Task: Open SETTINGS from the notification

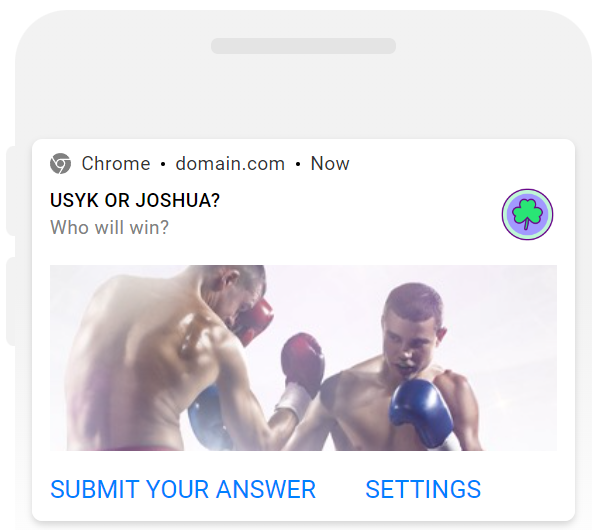Action: tap(423, 489)
